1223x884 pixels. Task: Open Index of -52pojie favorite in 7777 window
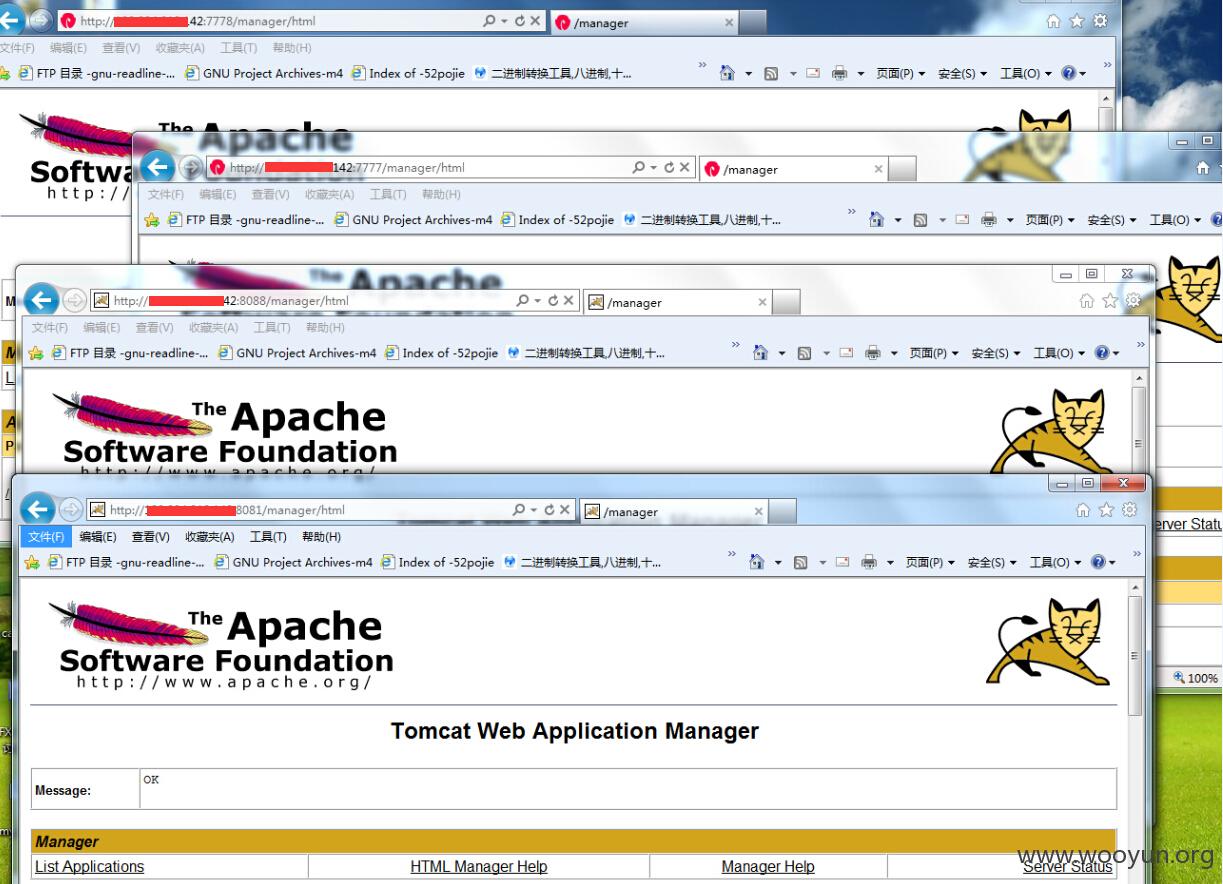(559, 219)
